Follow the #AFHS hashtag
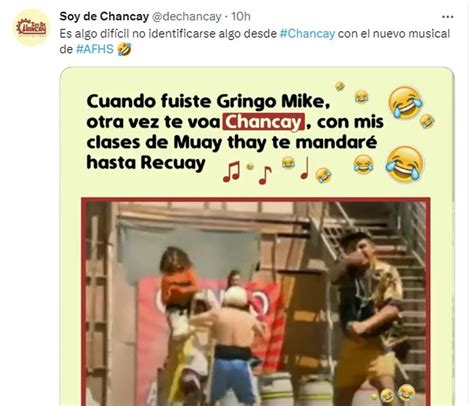This screenshot has height=406, width=474. pos(95,49)
